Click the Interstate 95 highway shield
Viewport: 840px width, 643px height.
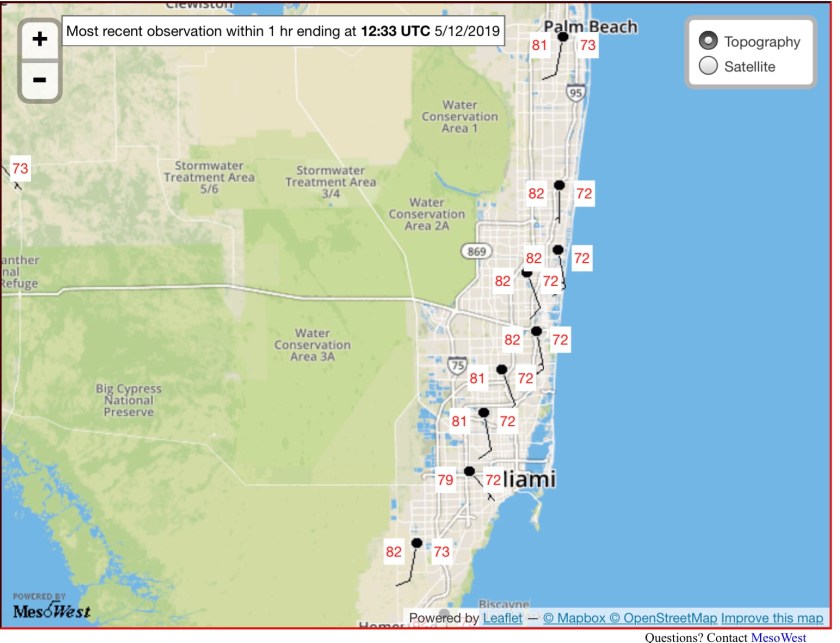pos(574,93)
